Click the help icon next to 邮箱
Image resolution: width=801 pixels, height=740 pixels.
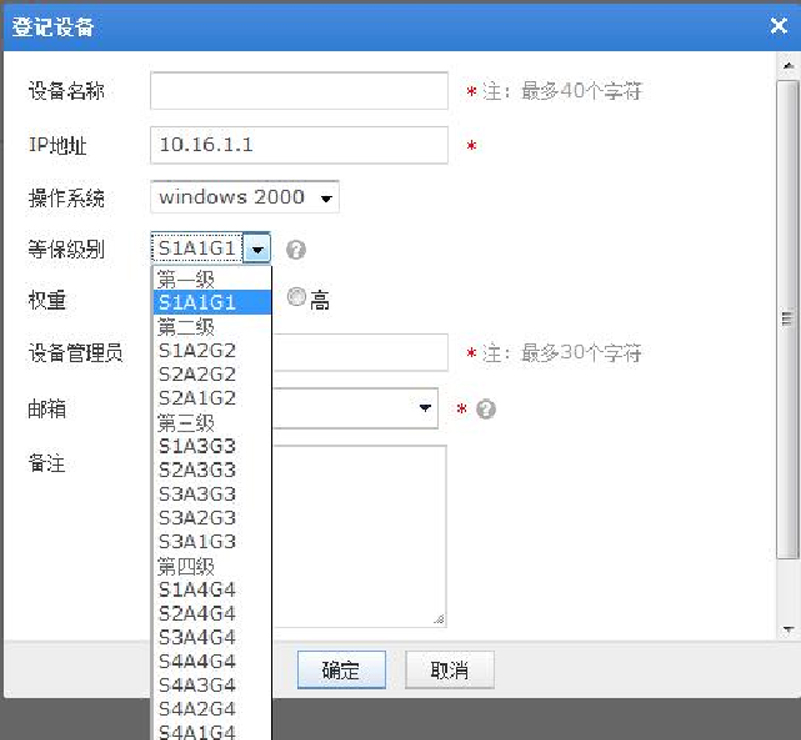(486, 409)
